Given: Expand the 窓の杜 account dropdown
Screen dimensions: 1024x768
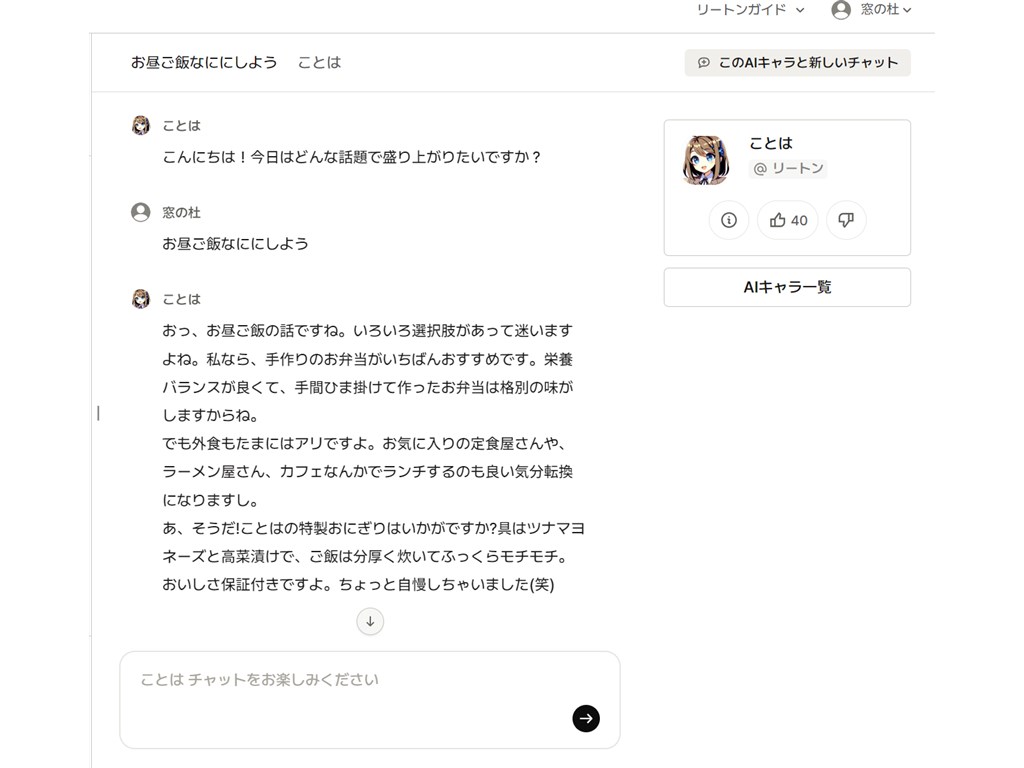Looking at the screenshot, I should [x=907, y=10].
